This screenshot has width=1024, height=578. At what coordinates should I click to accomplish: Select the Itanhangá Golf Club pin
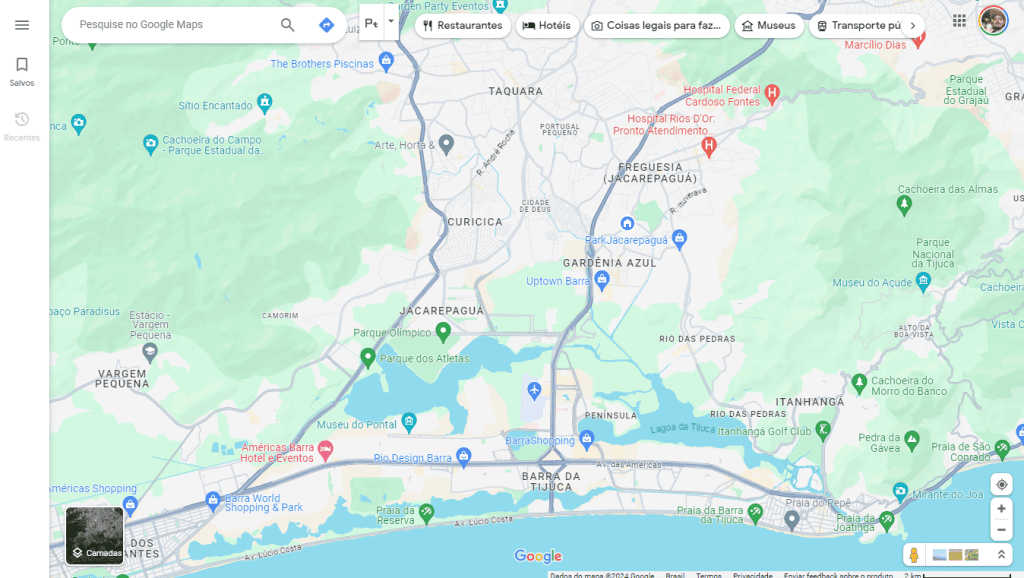coord(823,429)
